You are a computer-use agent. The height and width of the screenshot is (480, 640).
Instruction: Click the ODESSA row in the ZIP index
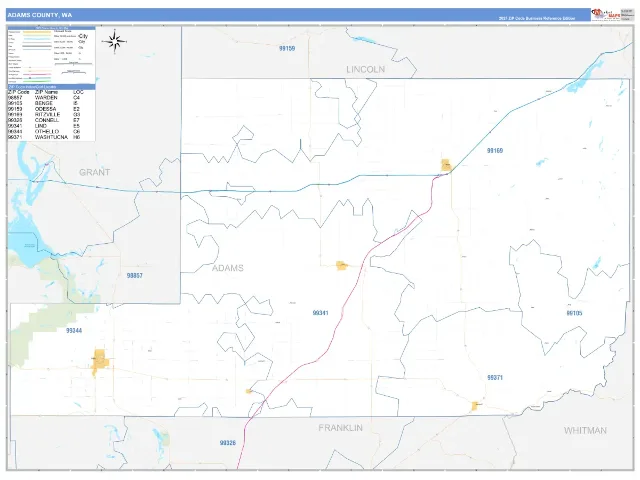tap(44, 109)
